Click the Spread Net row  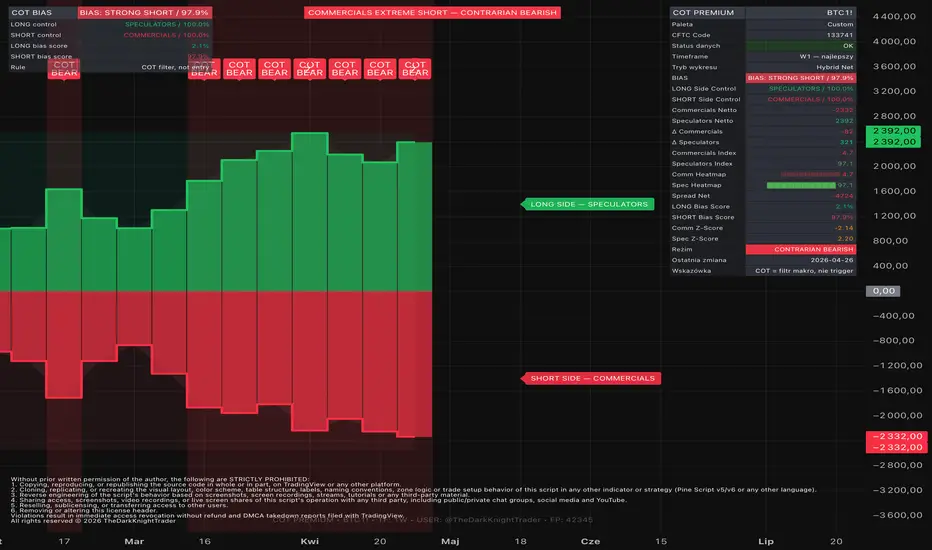(x=763, y=196)
